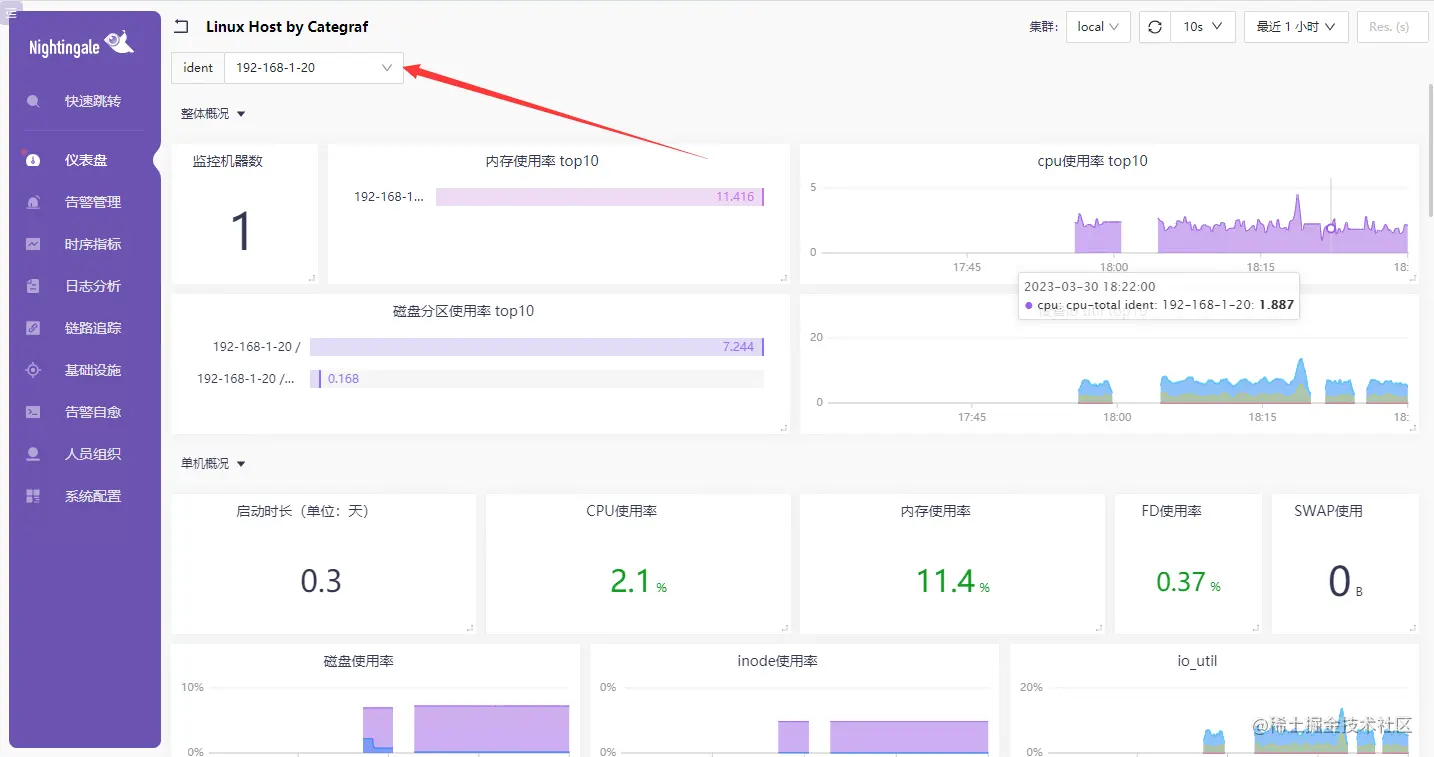1434x757 pixels.
Task: Open the ident dropdown showing 192-168-1-20
Action: tap(314, 68)
